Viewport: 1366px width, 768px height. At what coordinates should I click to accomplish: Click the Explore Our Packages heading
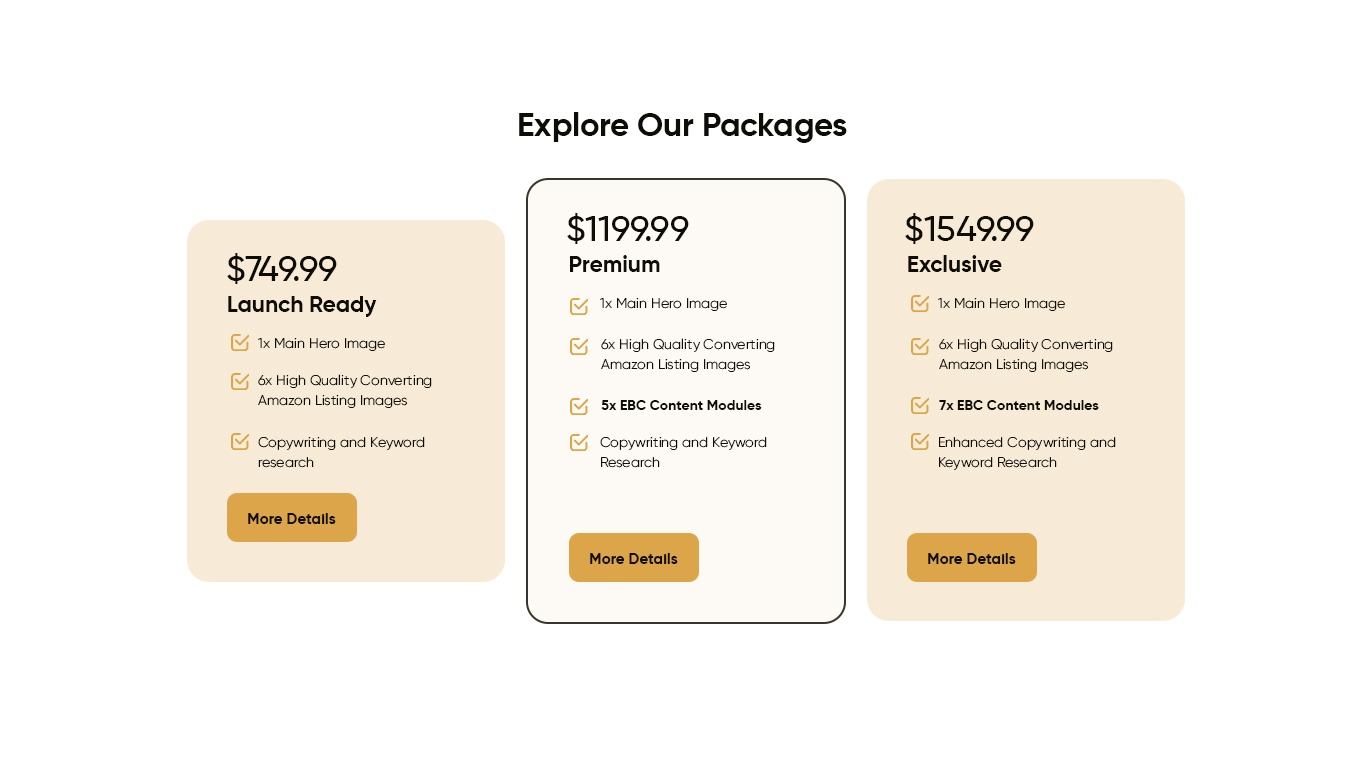pos(682,125)
